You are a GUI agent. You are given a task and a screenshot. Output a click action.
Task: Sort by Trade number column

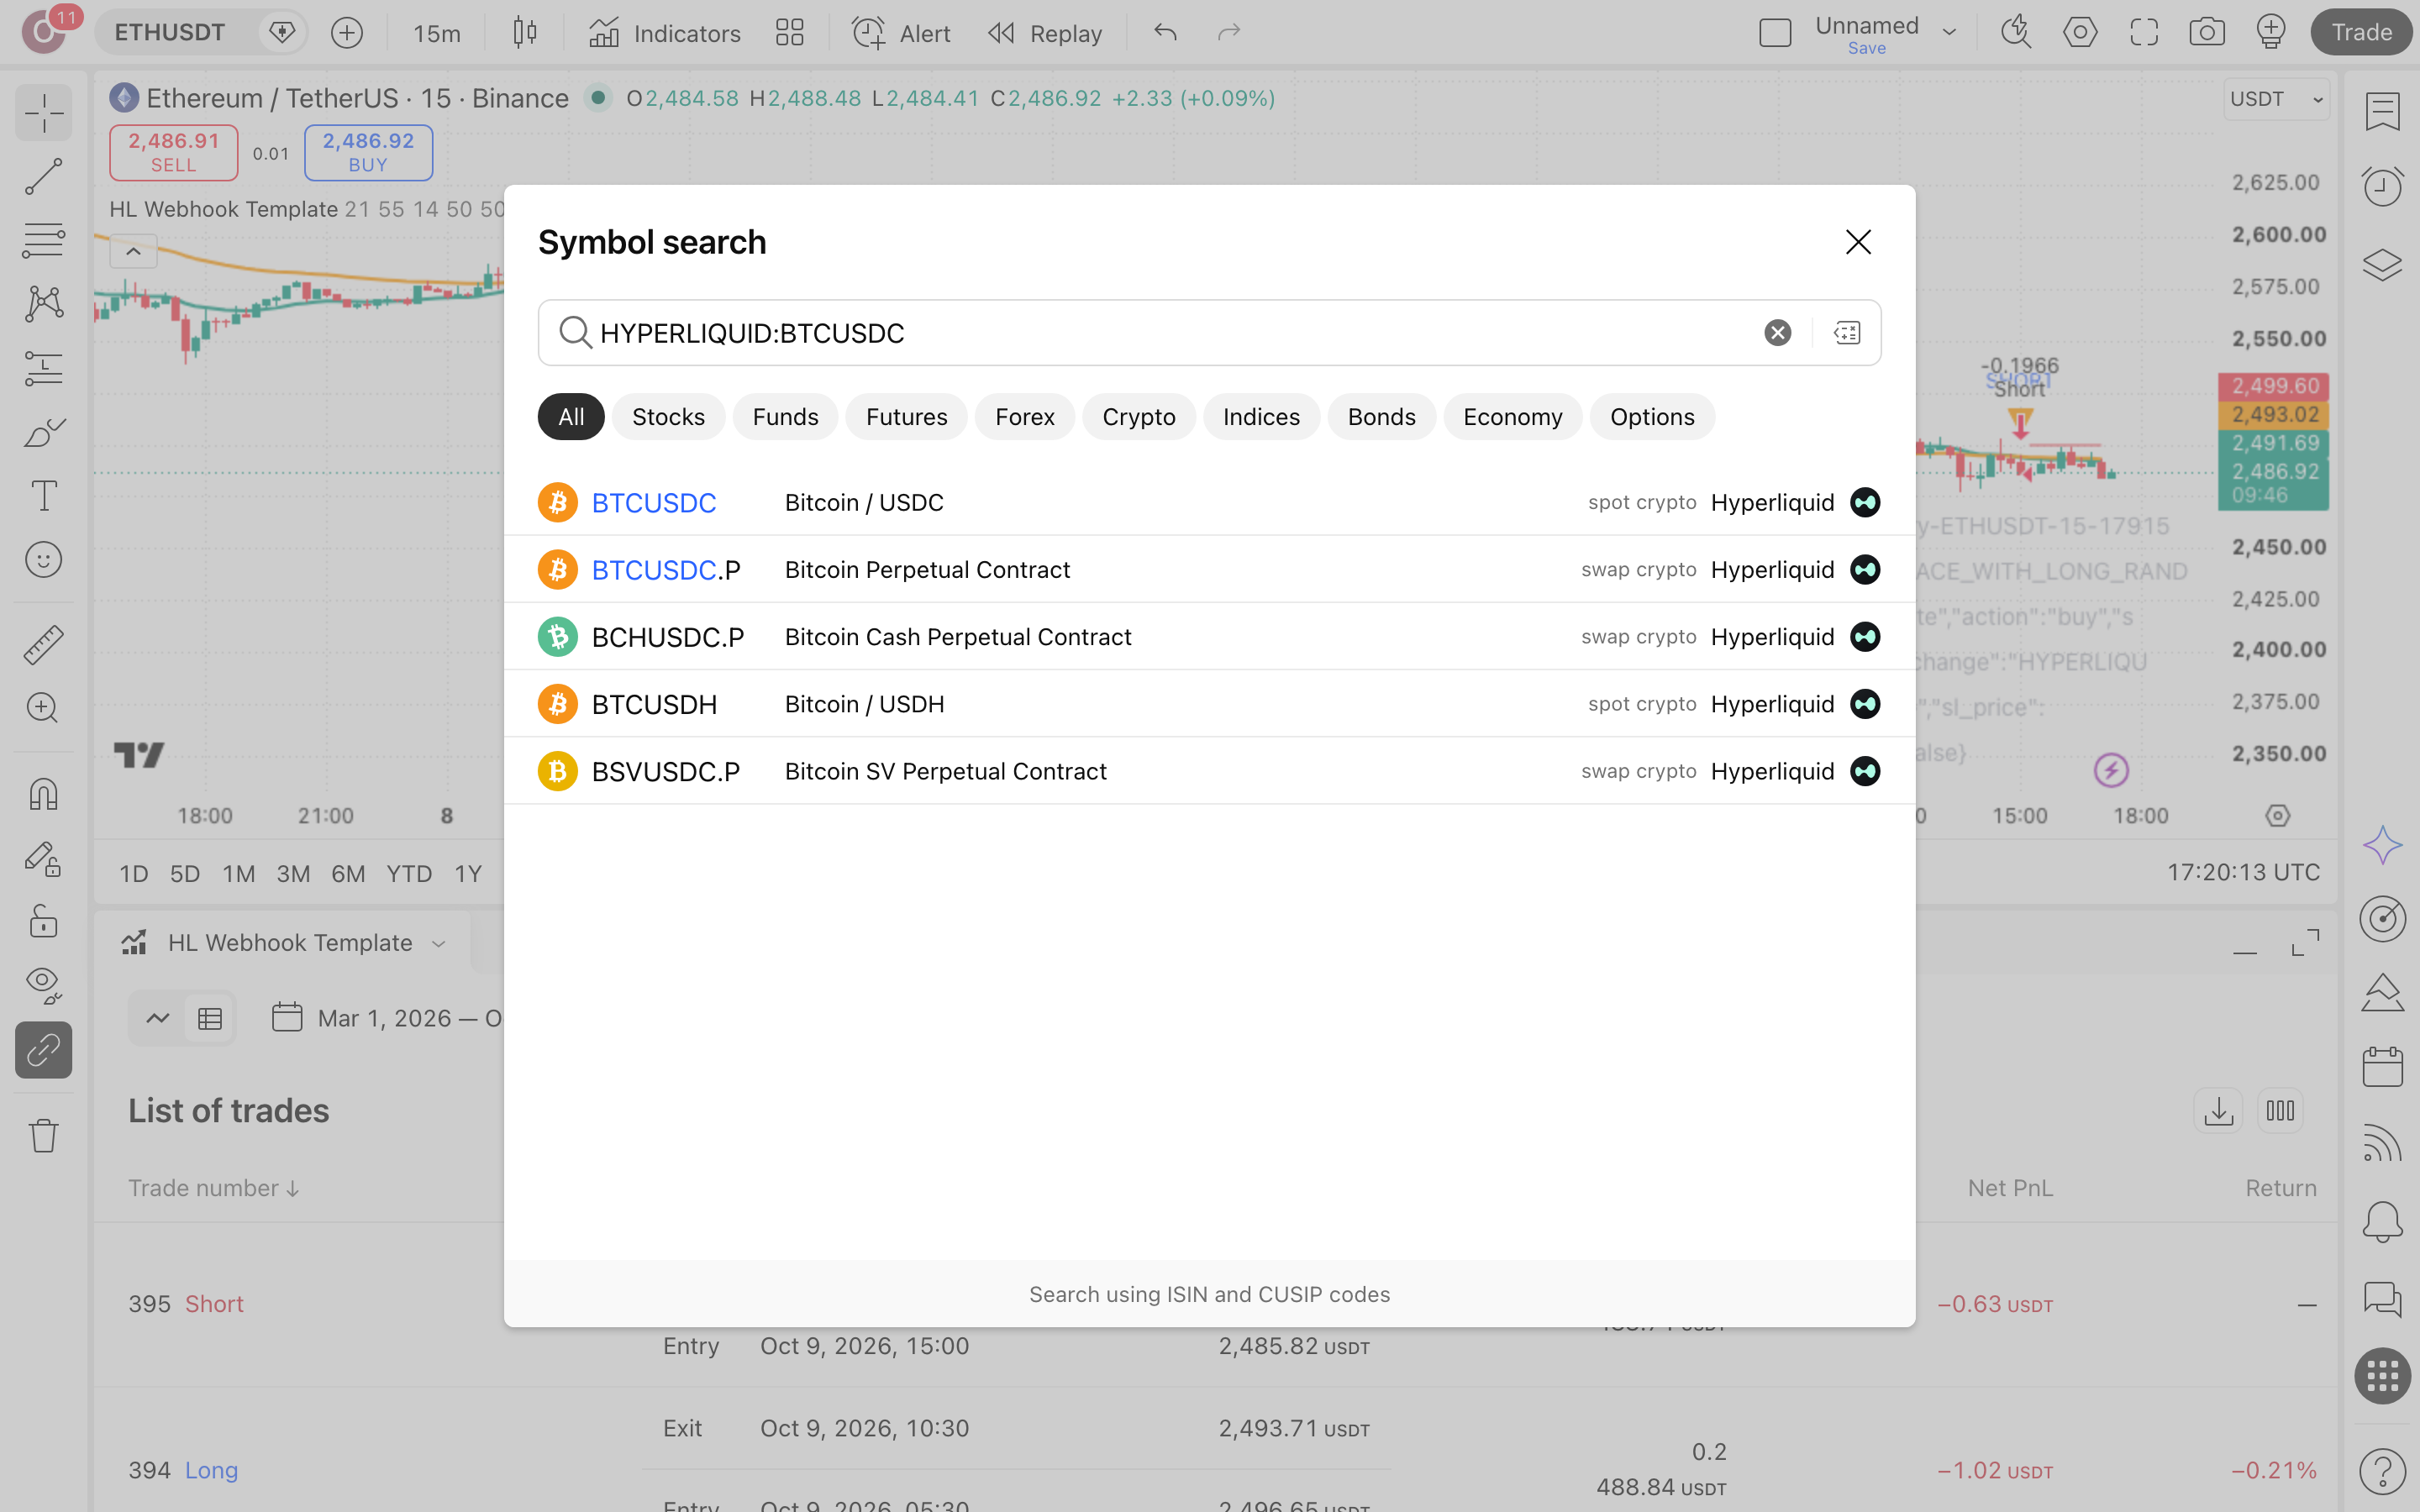[x=213, y=1188]
